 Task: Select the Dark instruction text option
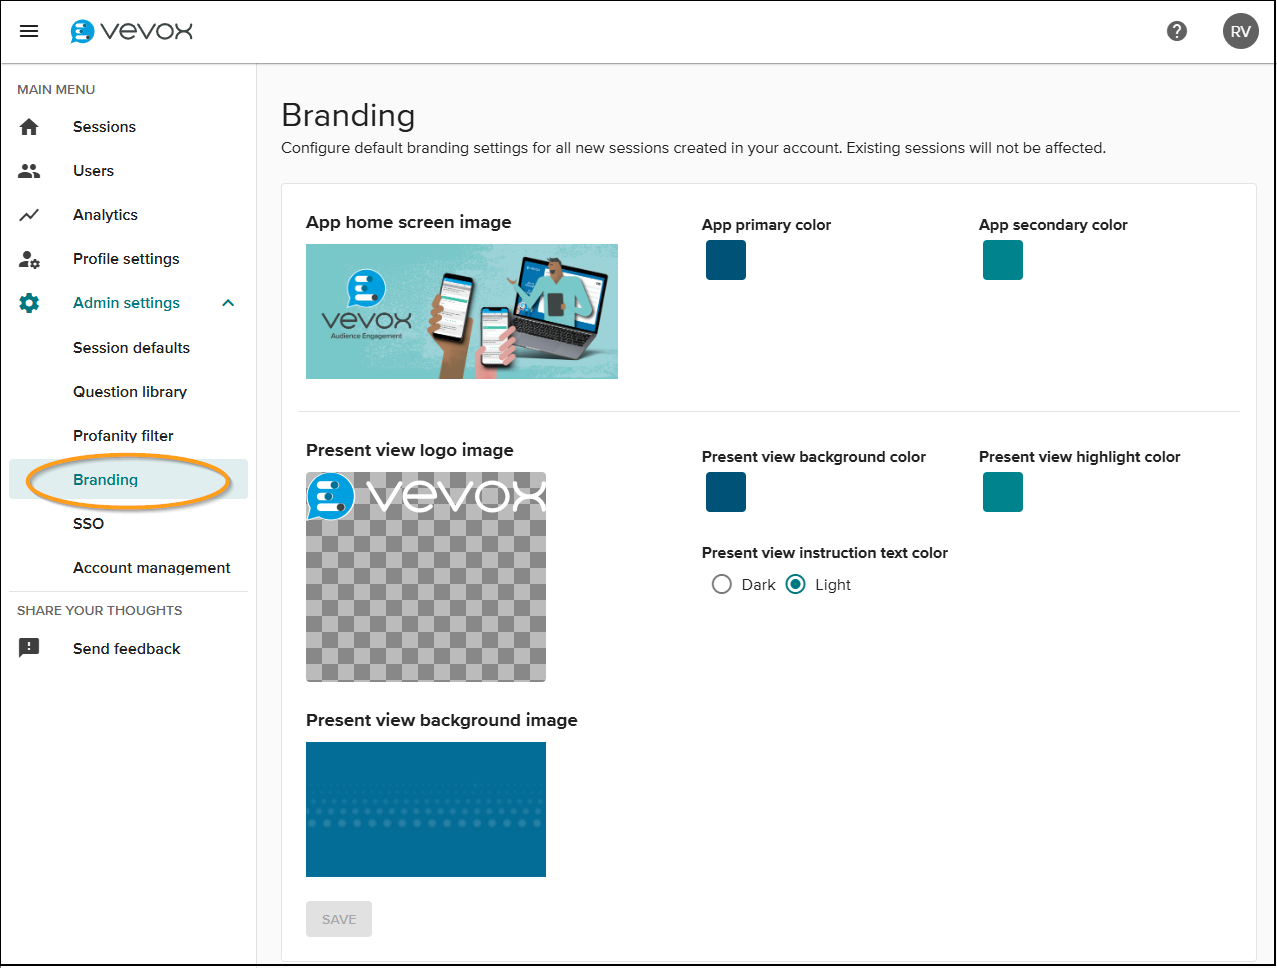pos(722,585)
